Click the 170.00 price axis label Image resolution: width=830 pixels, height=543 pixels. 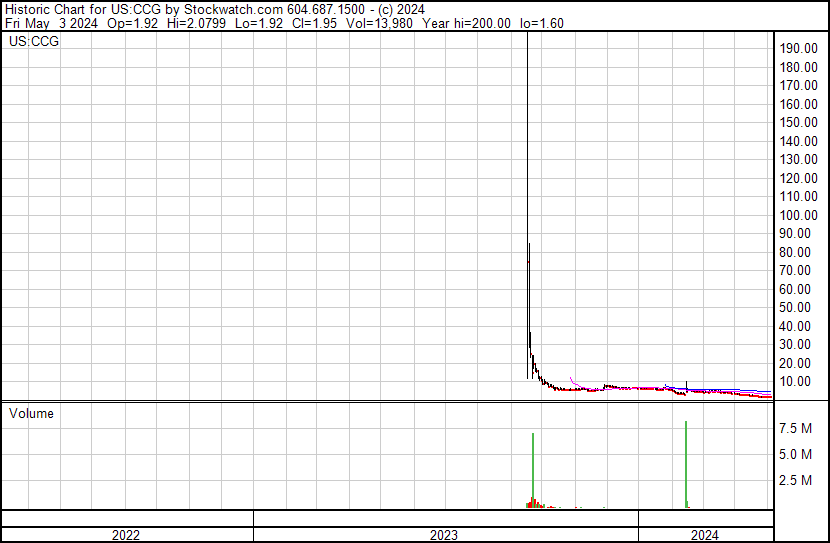[798, 85]
